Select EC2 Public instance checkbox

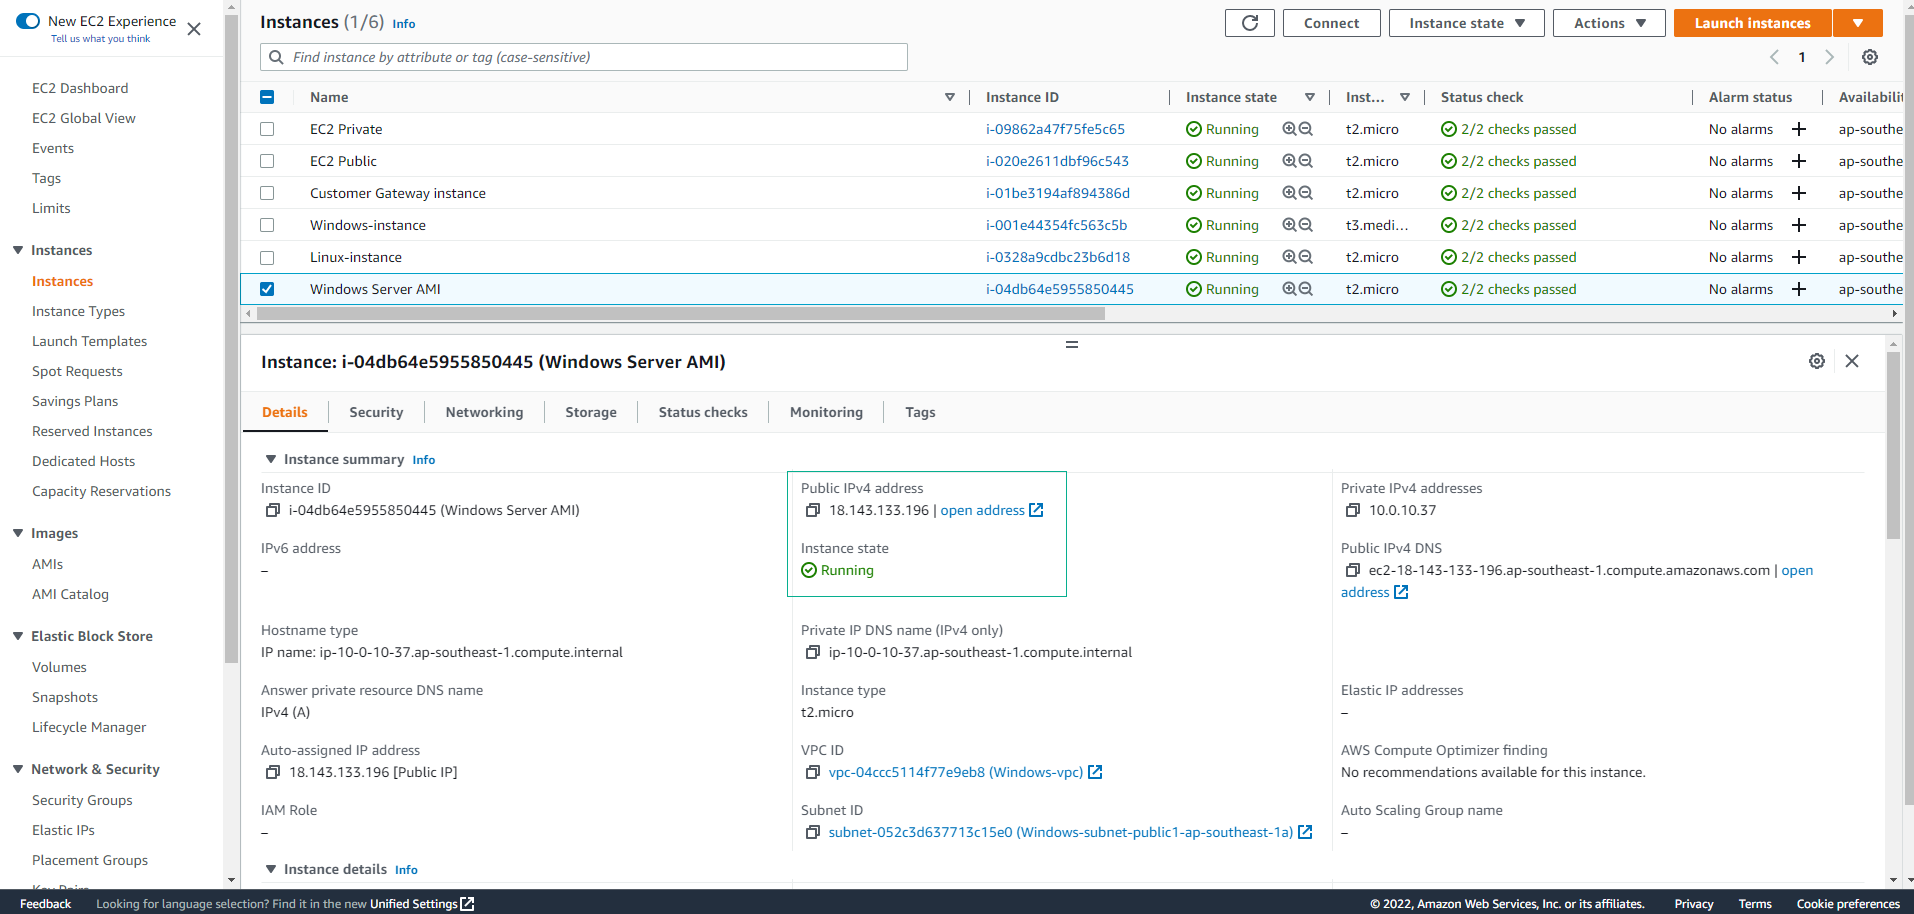[x=267, y=161]
